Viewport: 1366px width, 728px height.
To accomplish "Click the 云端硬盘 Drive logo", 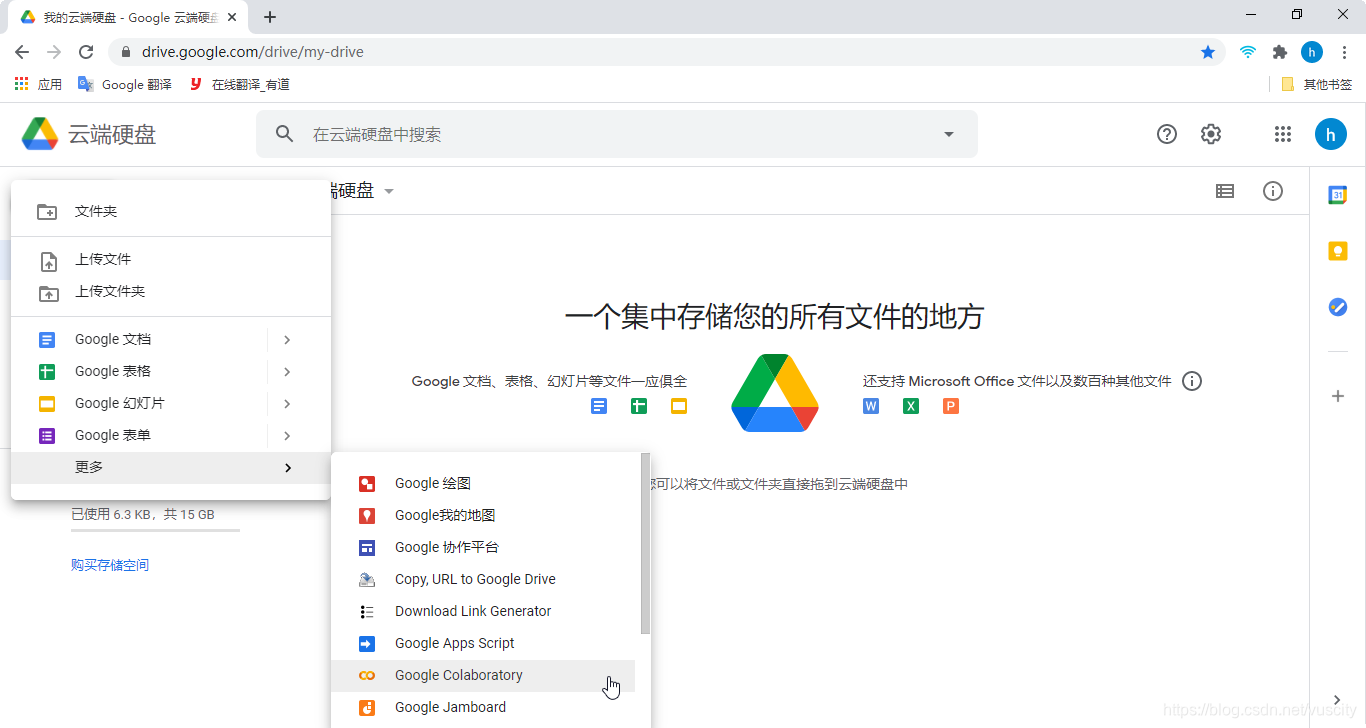I will (89, 134).
